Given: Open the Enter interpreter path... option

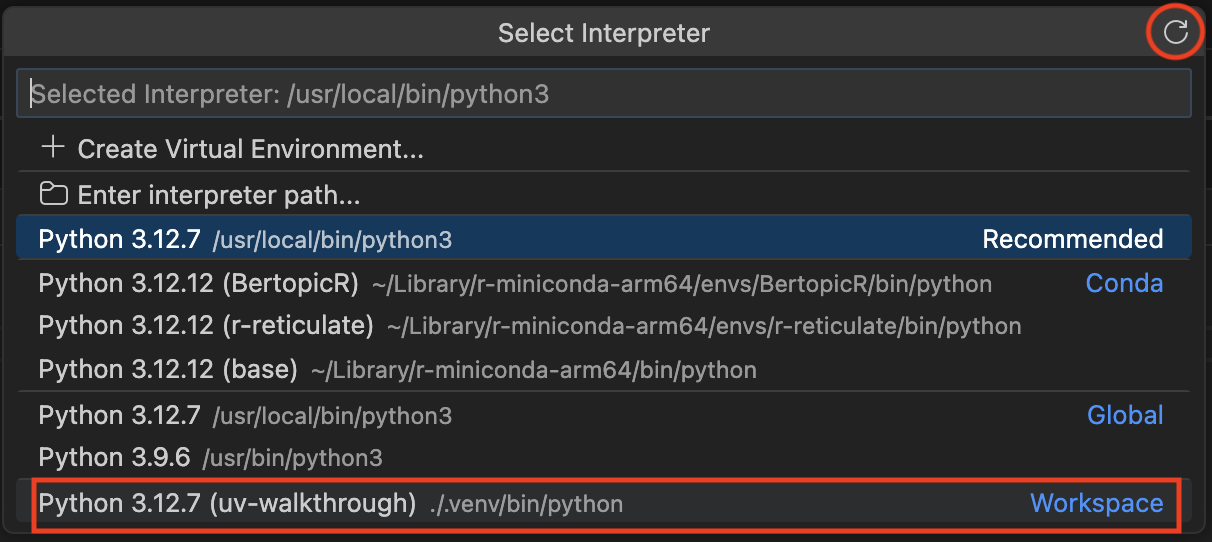Looking at the screenshot, I should tap(218, 195).
